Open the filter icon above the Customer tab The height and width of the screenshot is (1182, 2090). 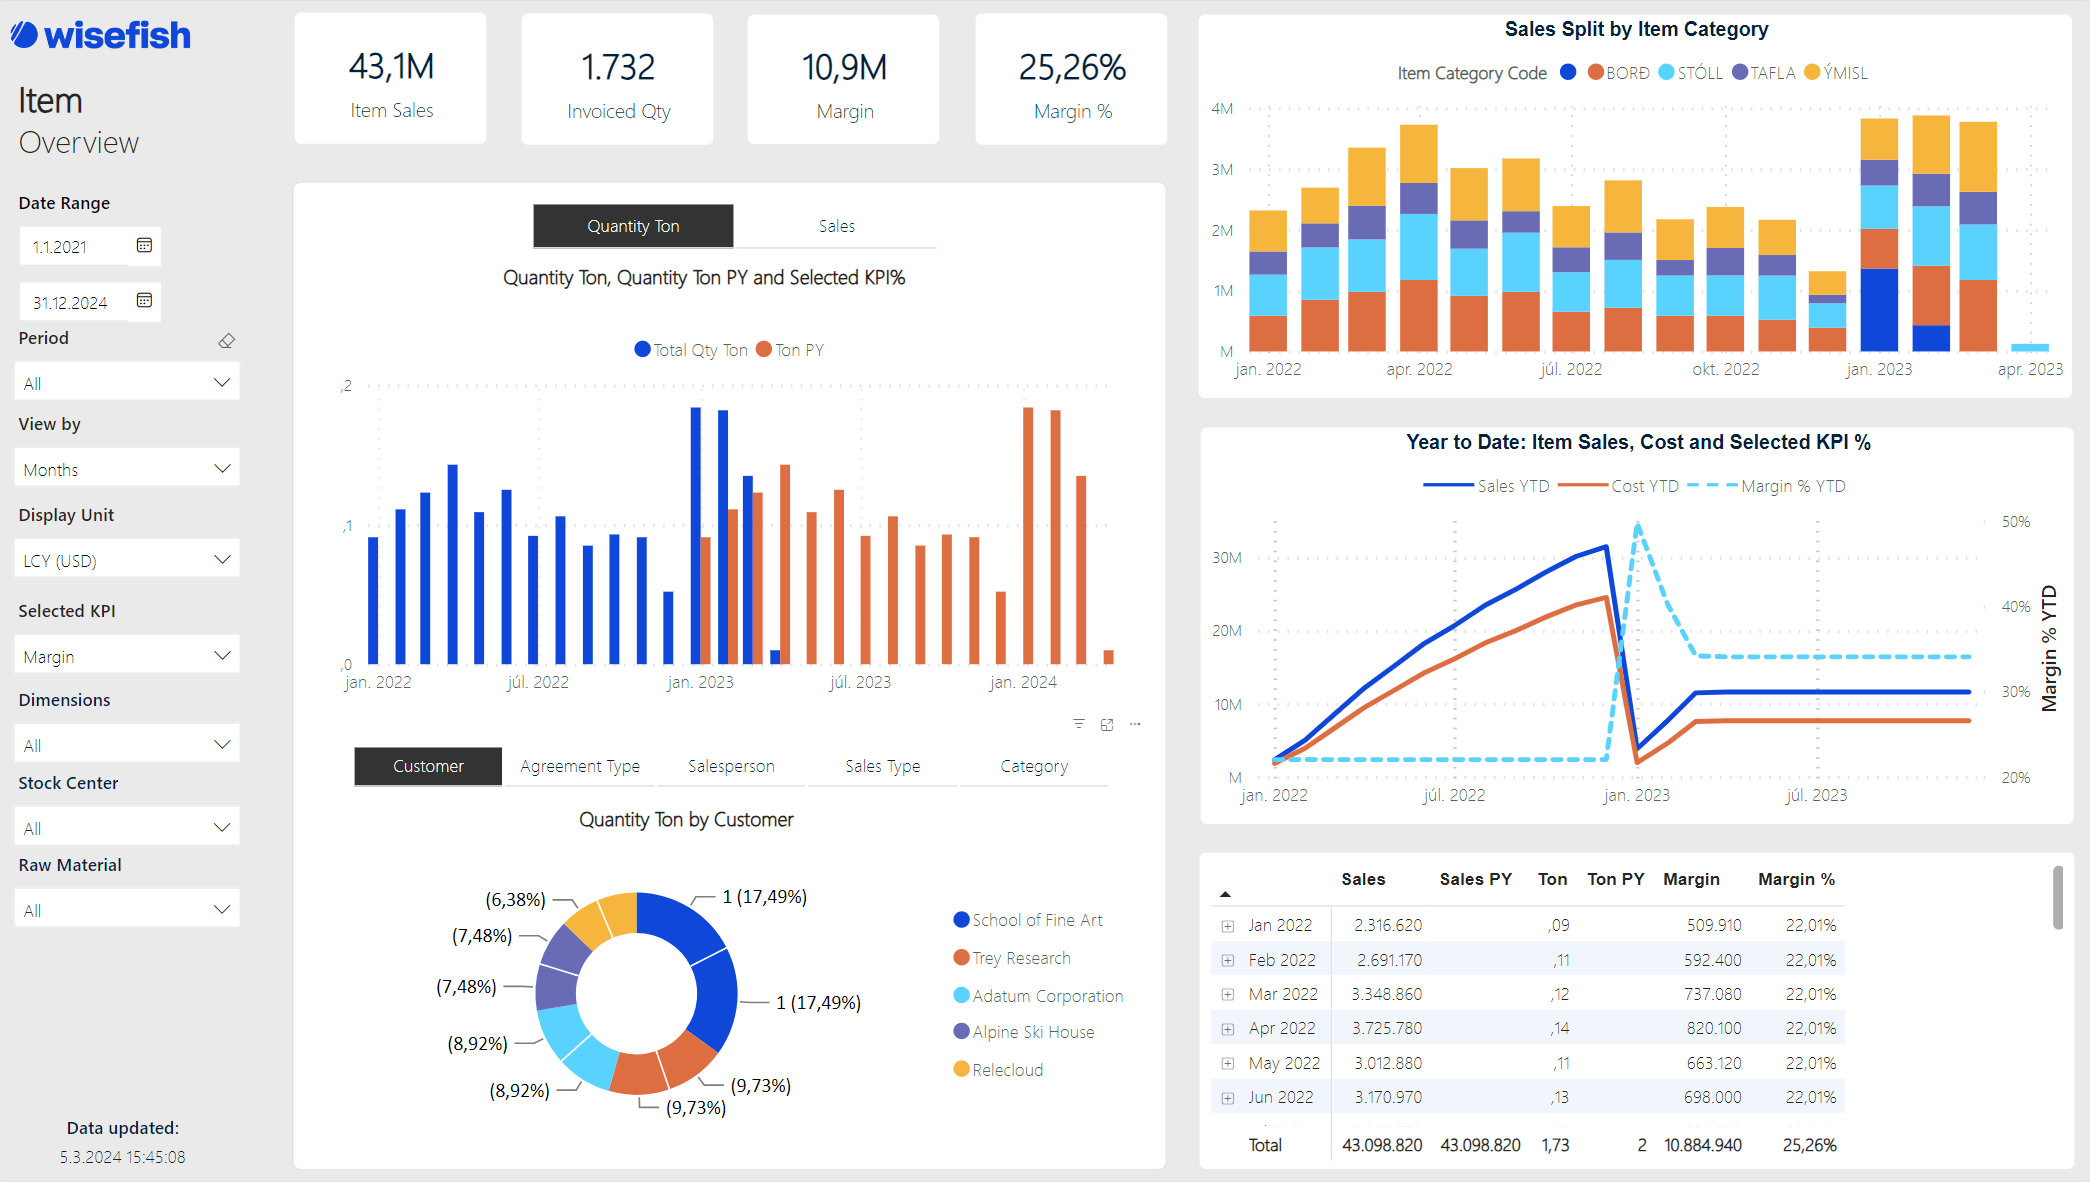(x=1078, y=723)
